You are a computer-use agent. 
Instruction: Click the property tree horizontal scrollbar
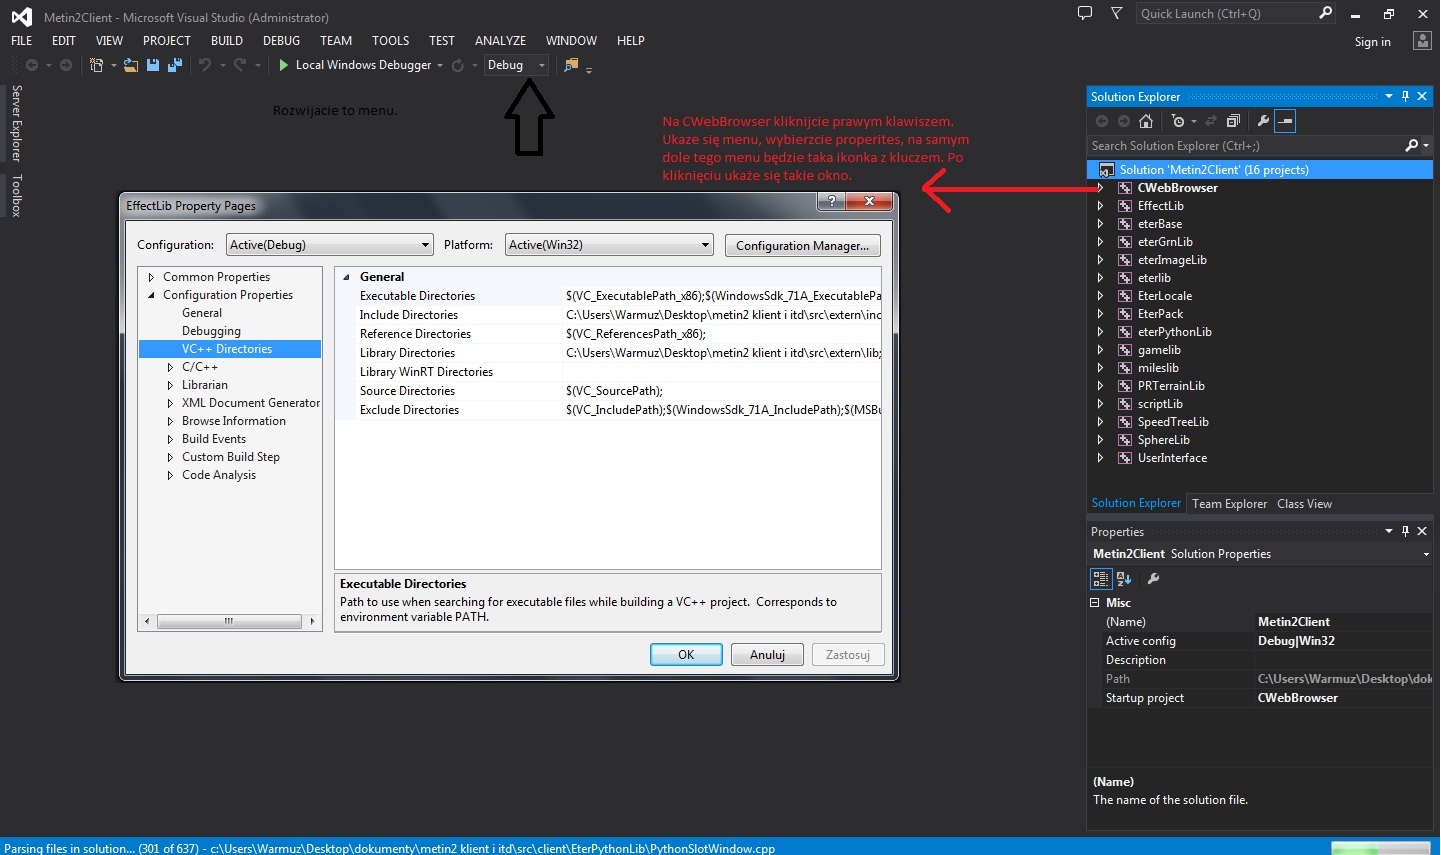tap(229, 621)
